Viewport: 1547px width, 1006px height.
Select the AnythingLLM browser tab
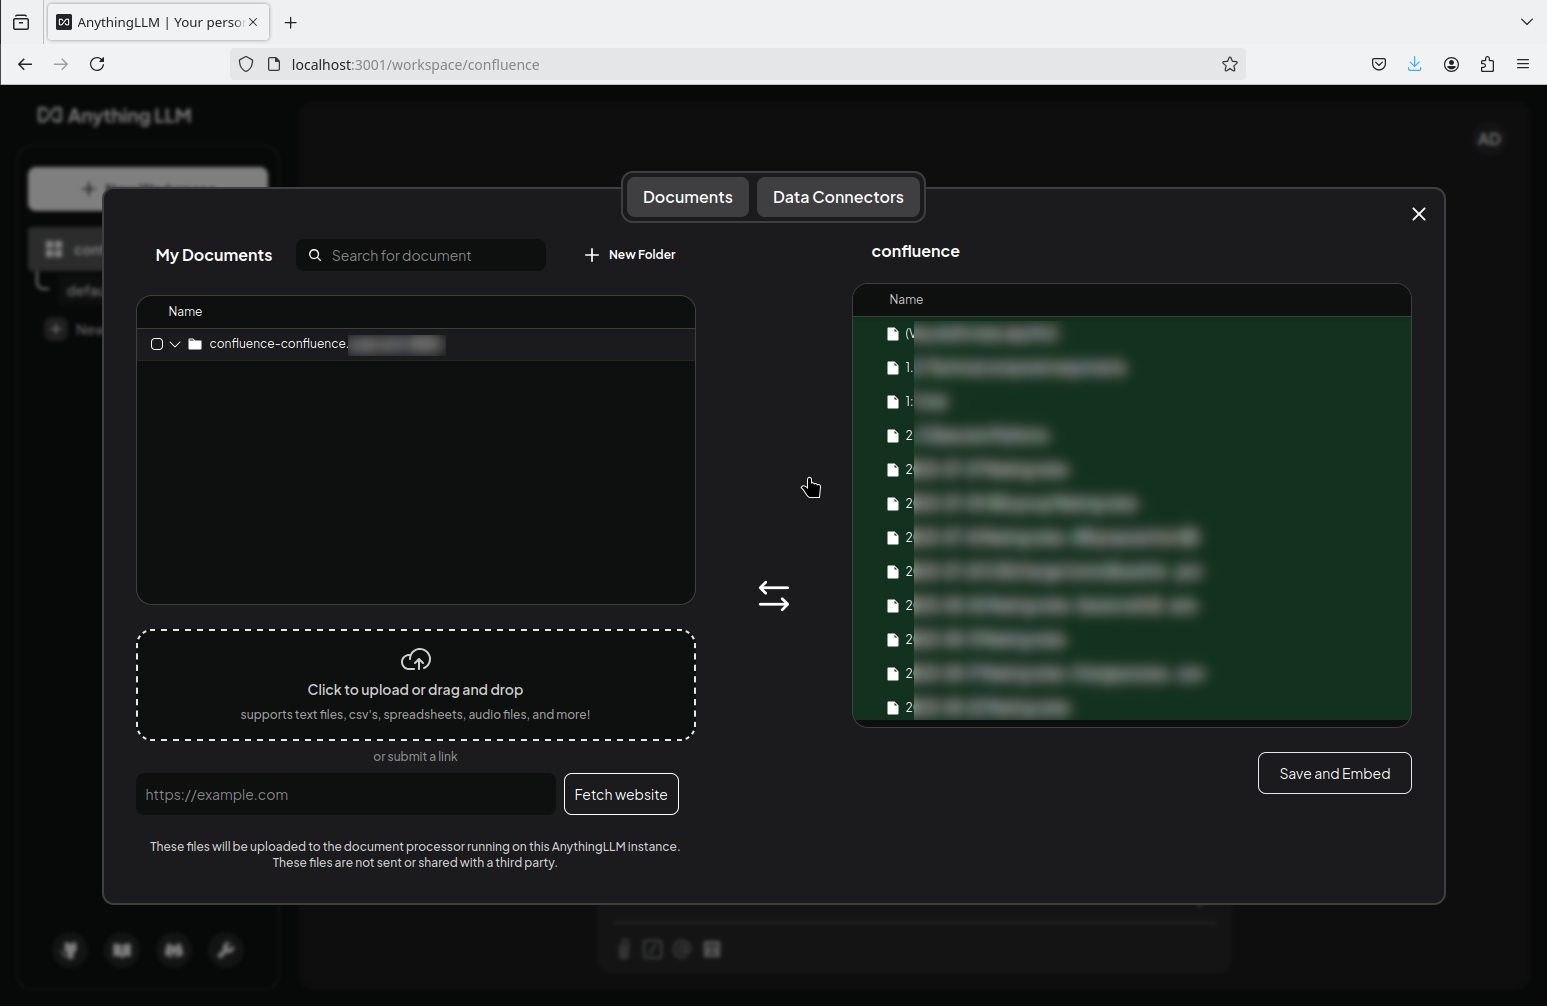tap(158, 22)
